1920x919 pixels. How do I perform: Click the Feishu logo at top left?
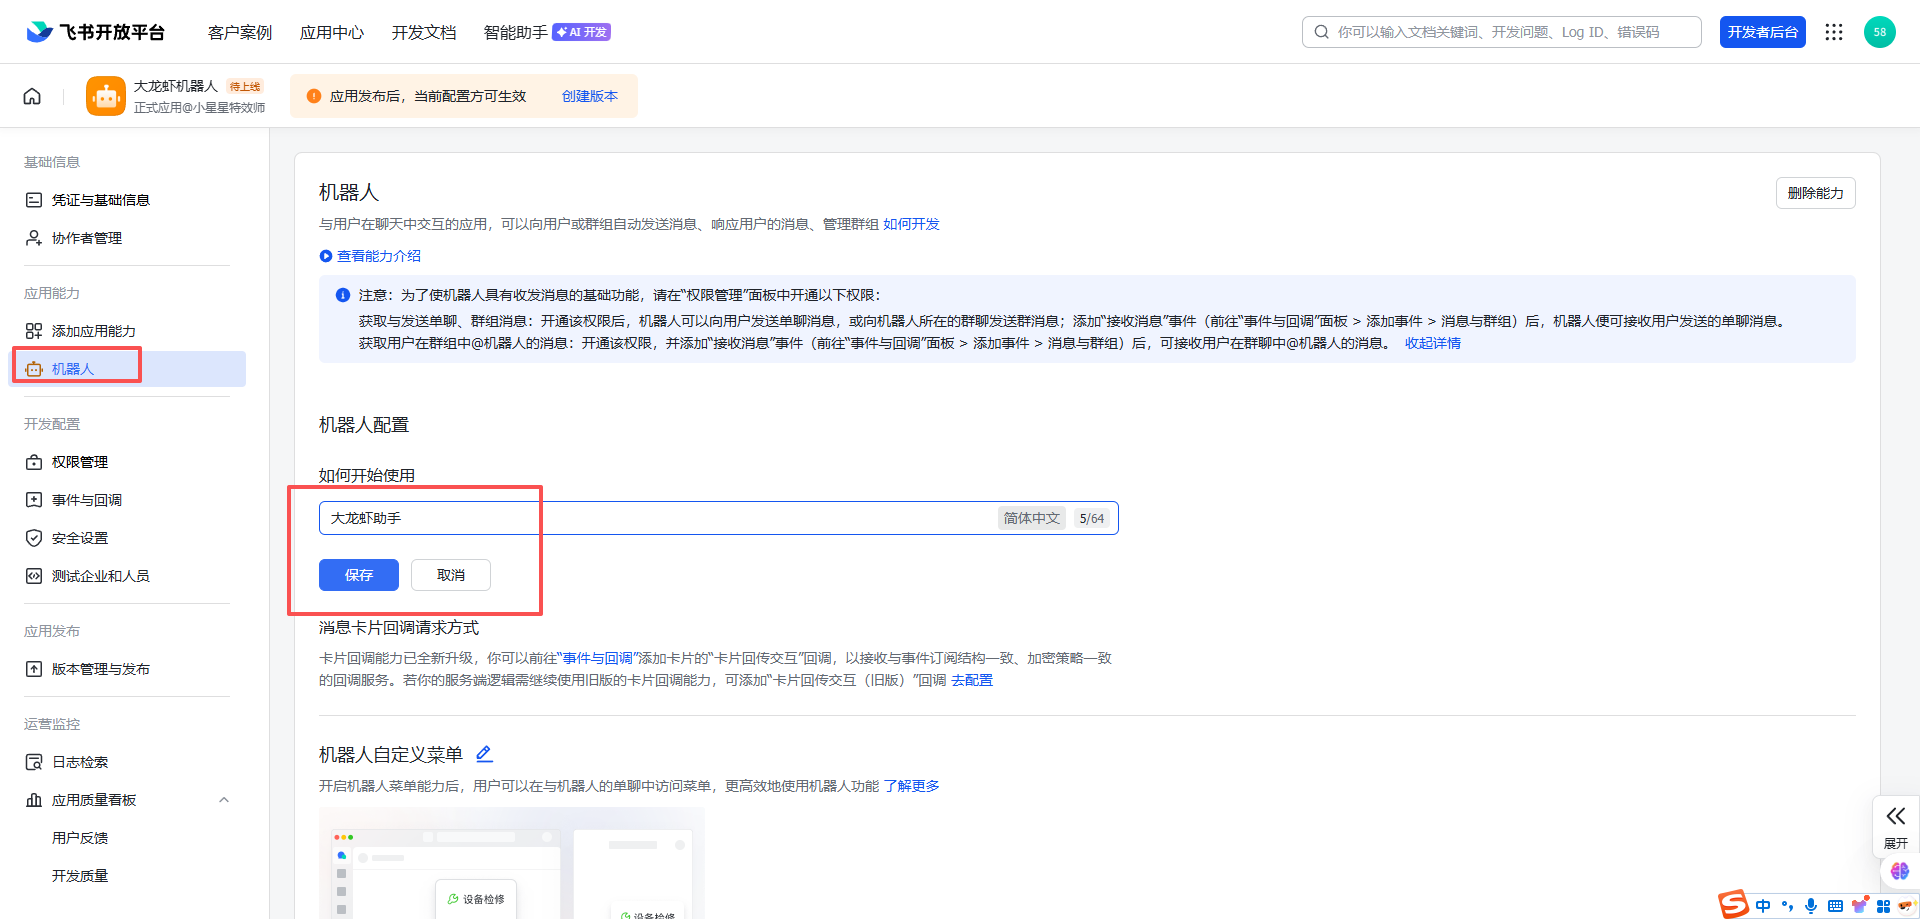[40, 32]
